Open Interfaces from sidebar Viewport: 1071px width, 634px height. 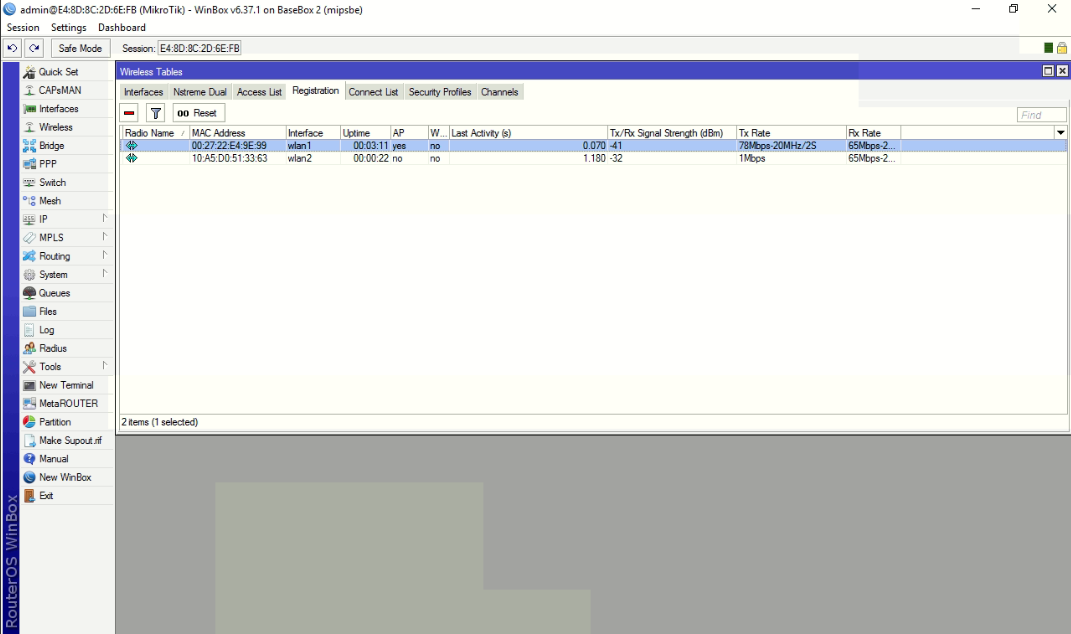(x=67, y=109)
